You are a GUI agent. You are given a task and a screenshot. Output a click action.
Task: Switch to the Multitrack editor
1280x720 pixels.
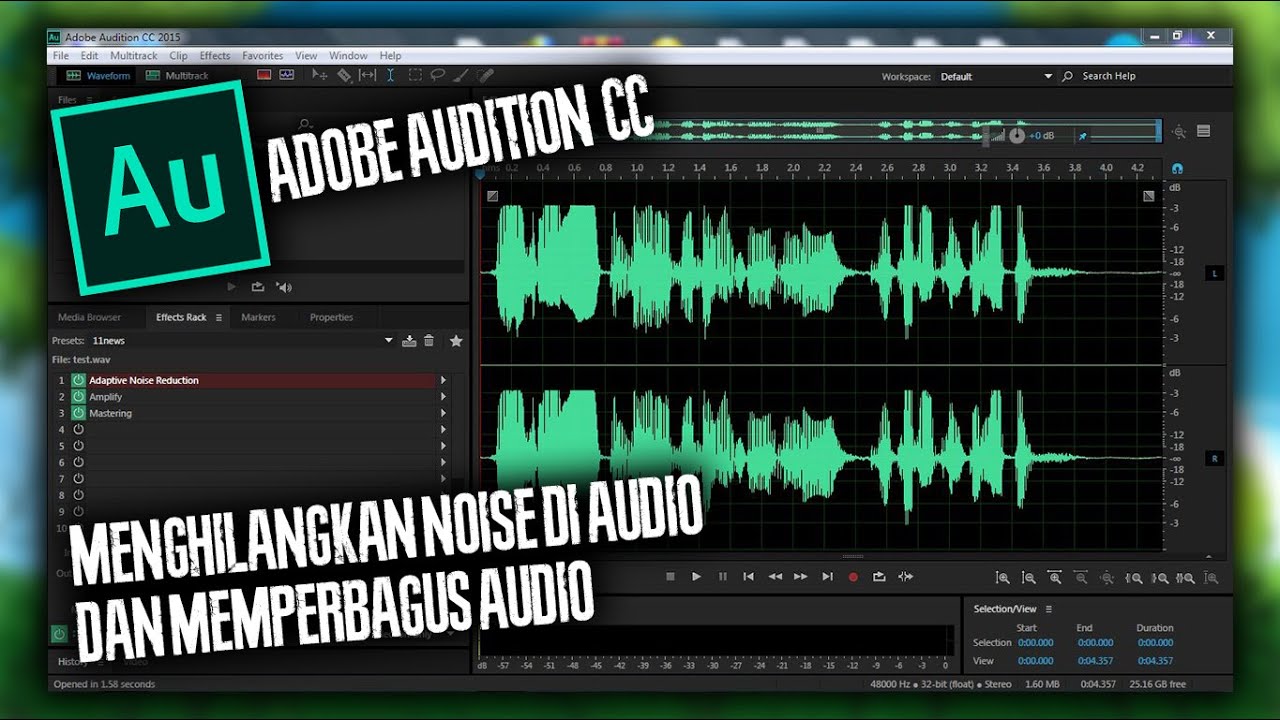[177, 76]
